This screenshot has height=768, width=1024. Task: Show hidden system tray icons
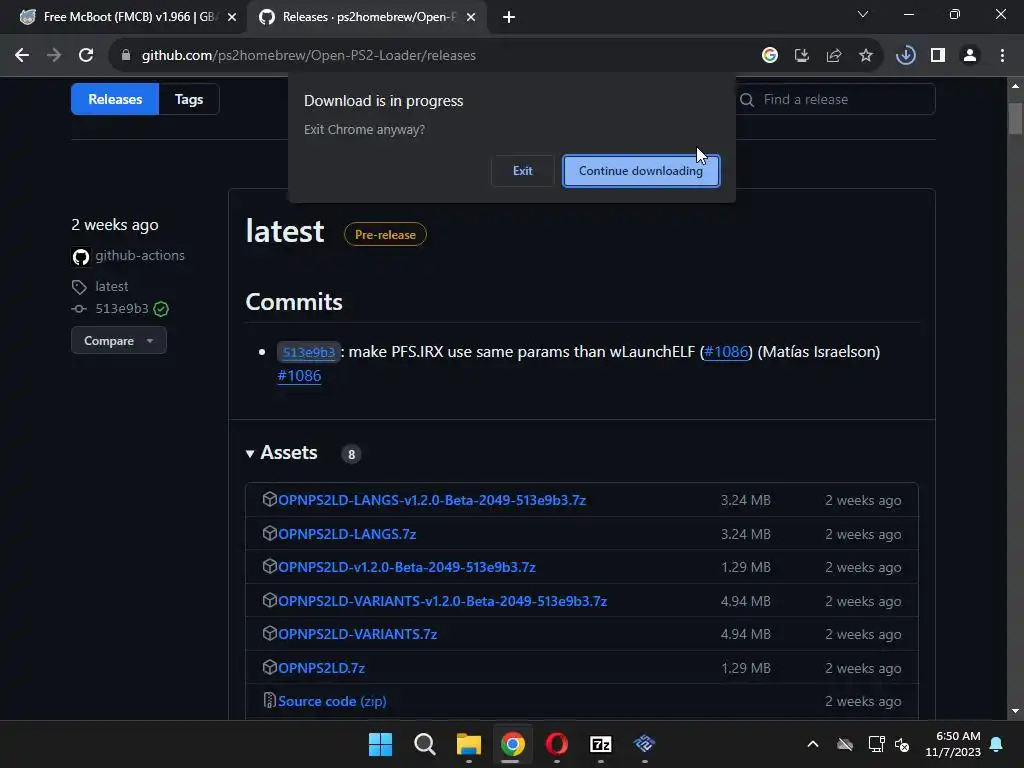813,744
